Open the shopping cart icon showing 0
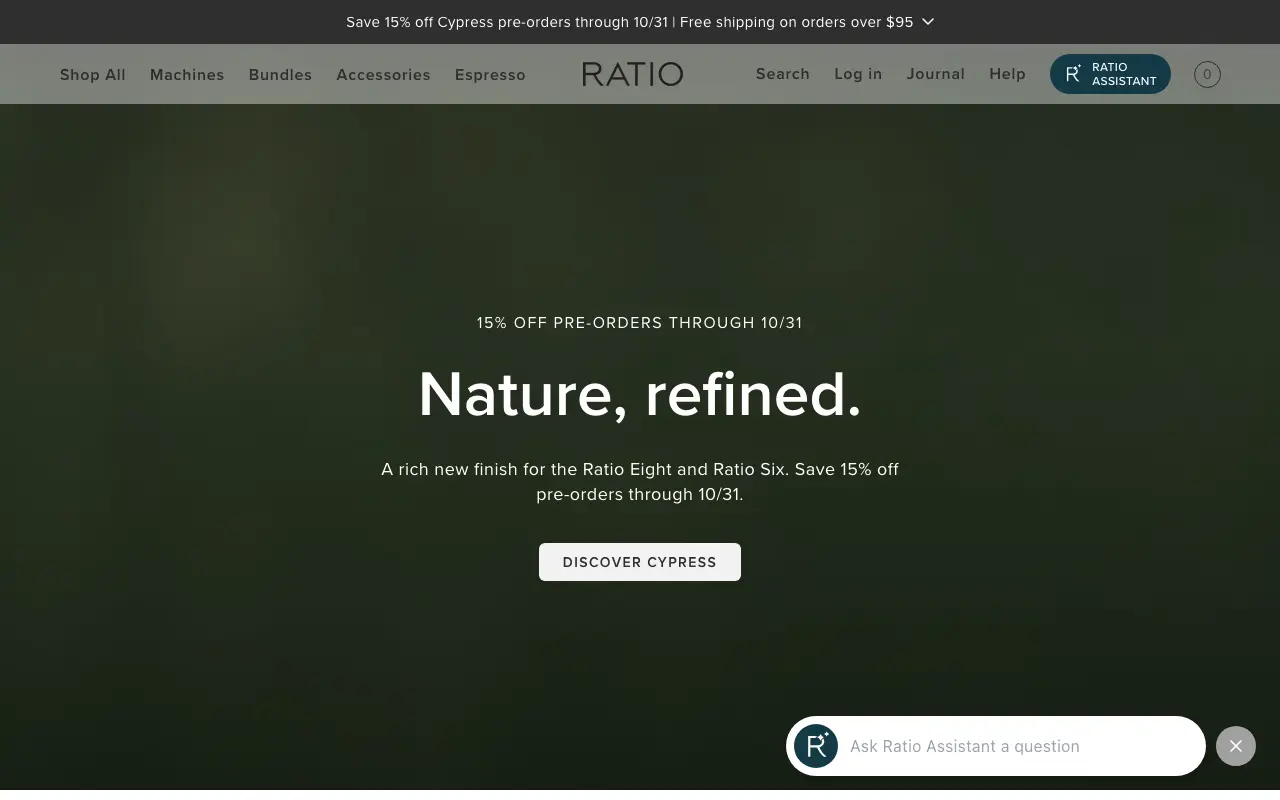Viewport: 1280px width, 800px height. coord(1207,74)
